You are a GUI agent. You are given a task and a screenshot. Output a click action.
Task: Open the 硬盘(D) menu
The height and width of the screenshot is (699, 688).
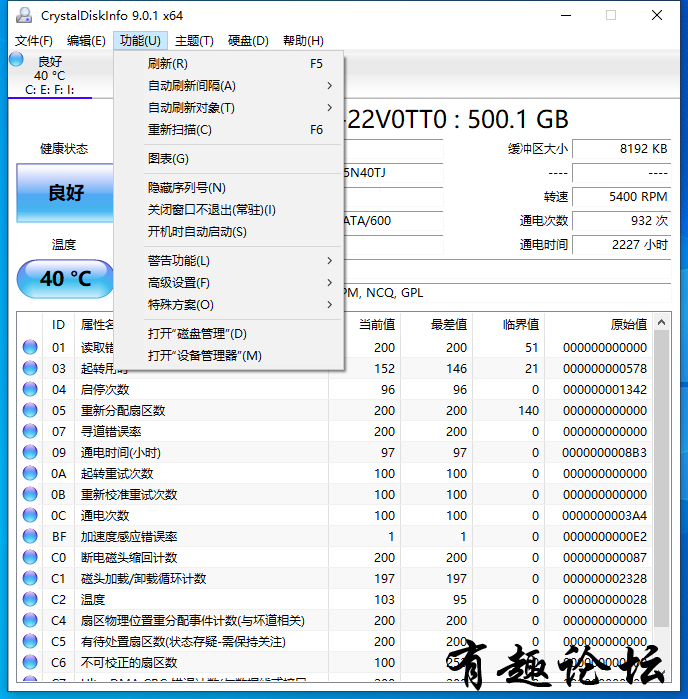[x=248, y=41]
